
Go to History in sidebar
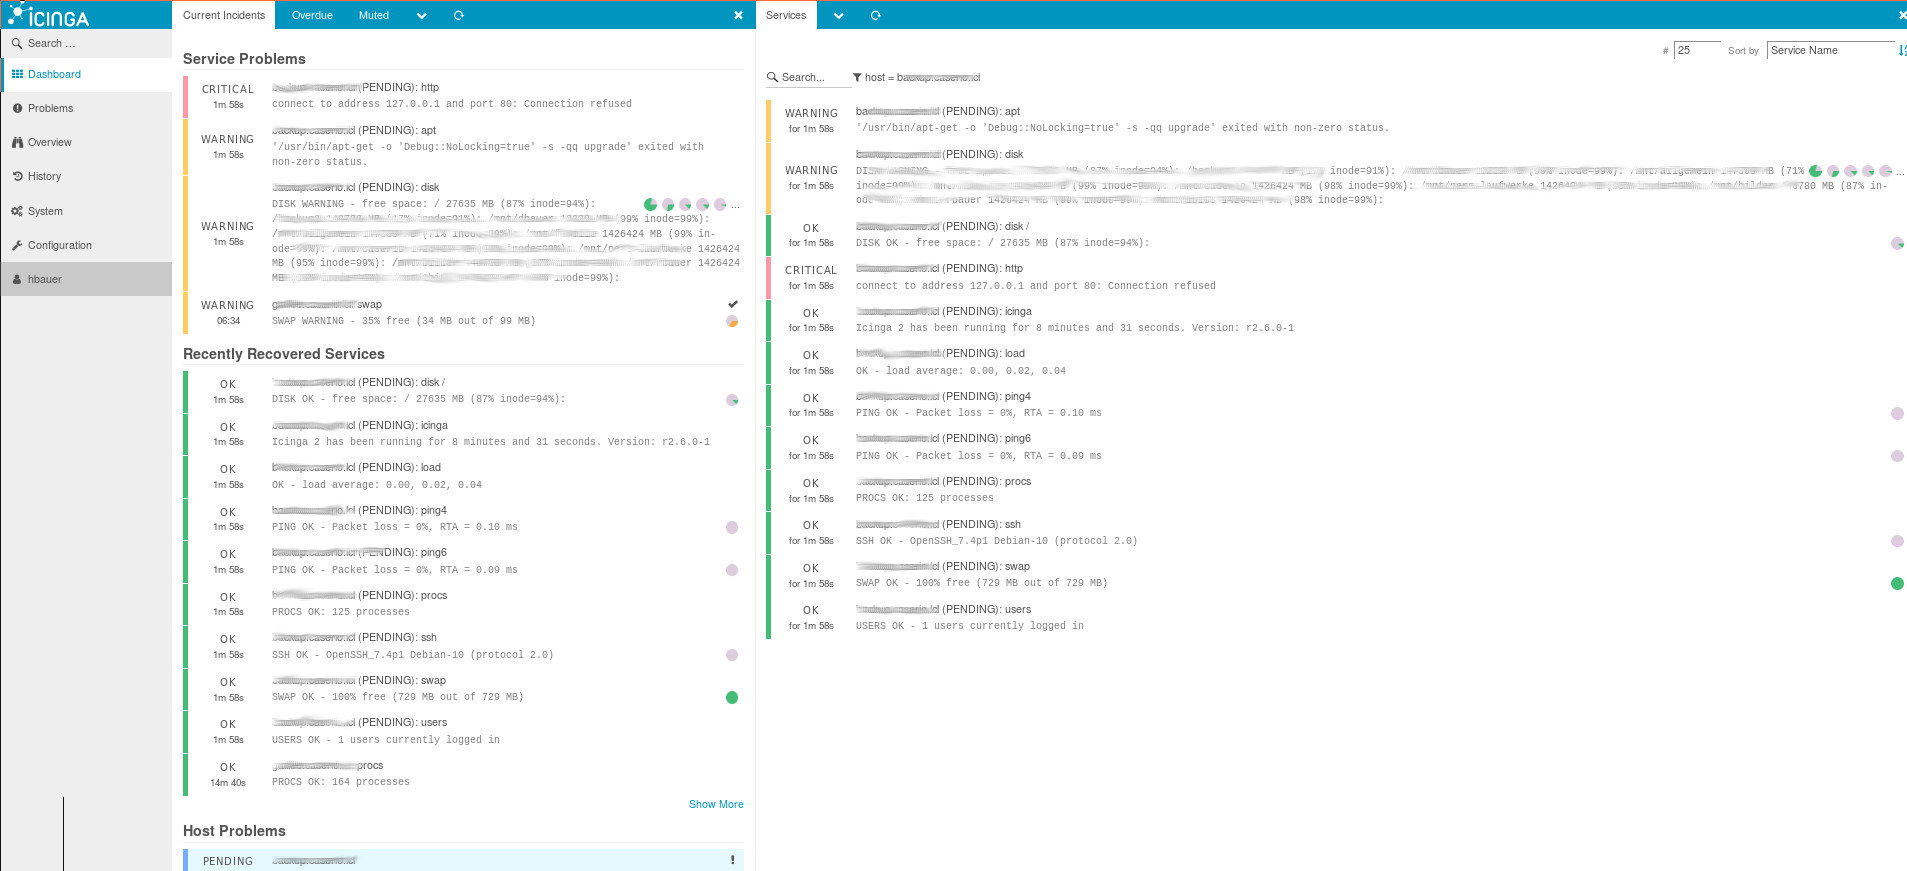point(44,176)
